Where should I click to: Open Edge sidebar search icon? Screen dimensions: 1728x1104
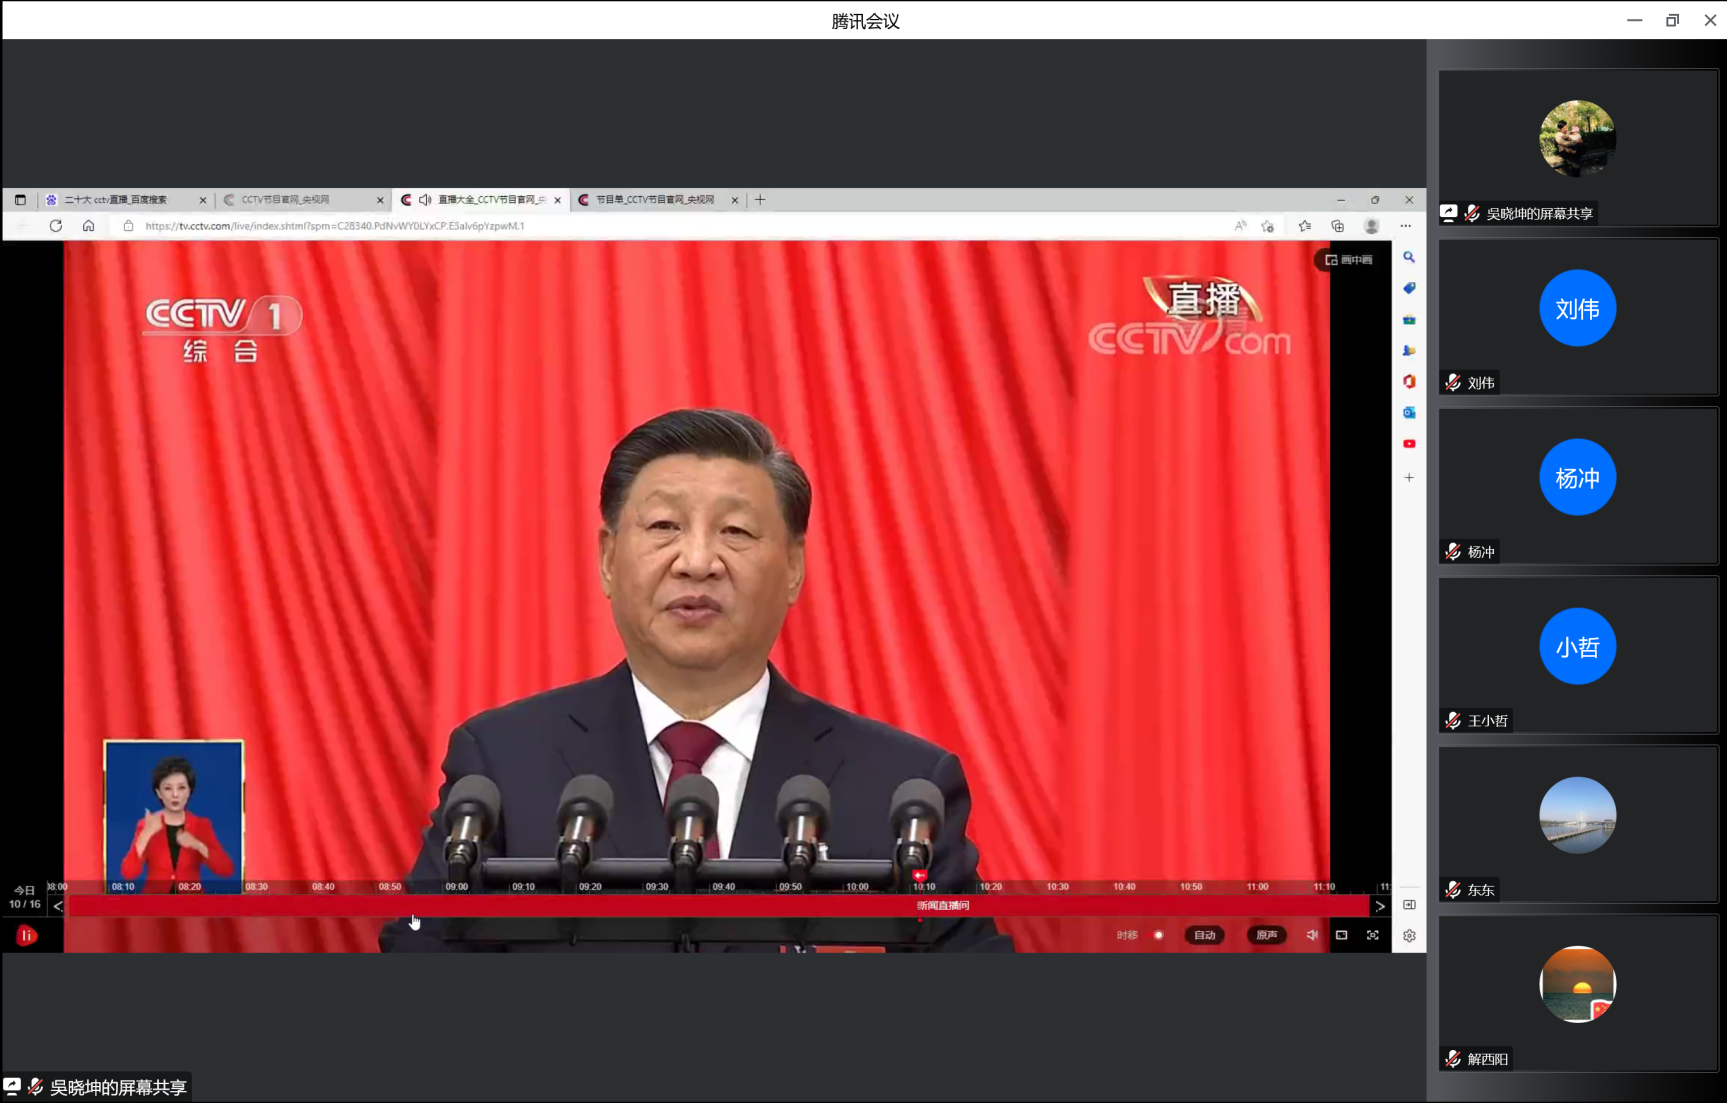coord(1409,257)
